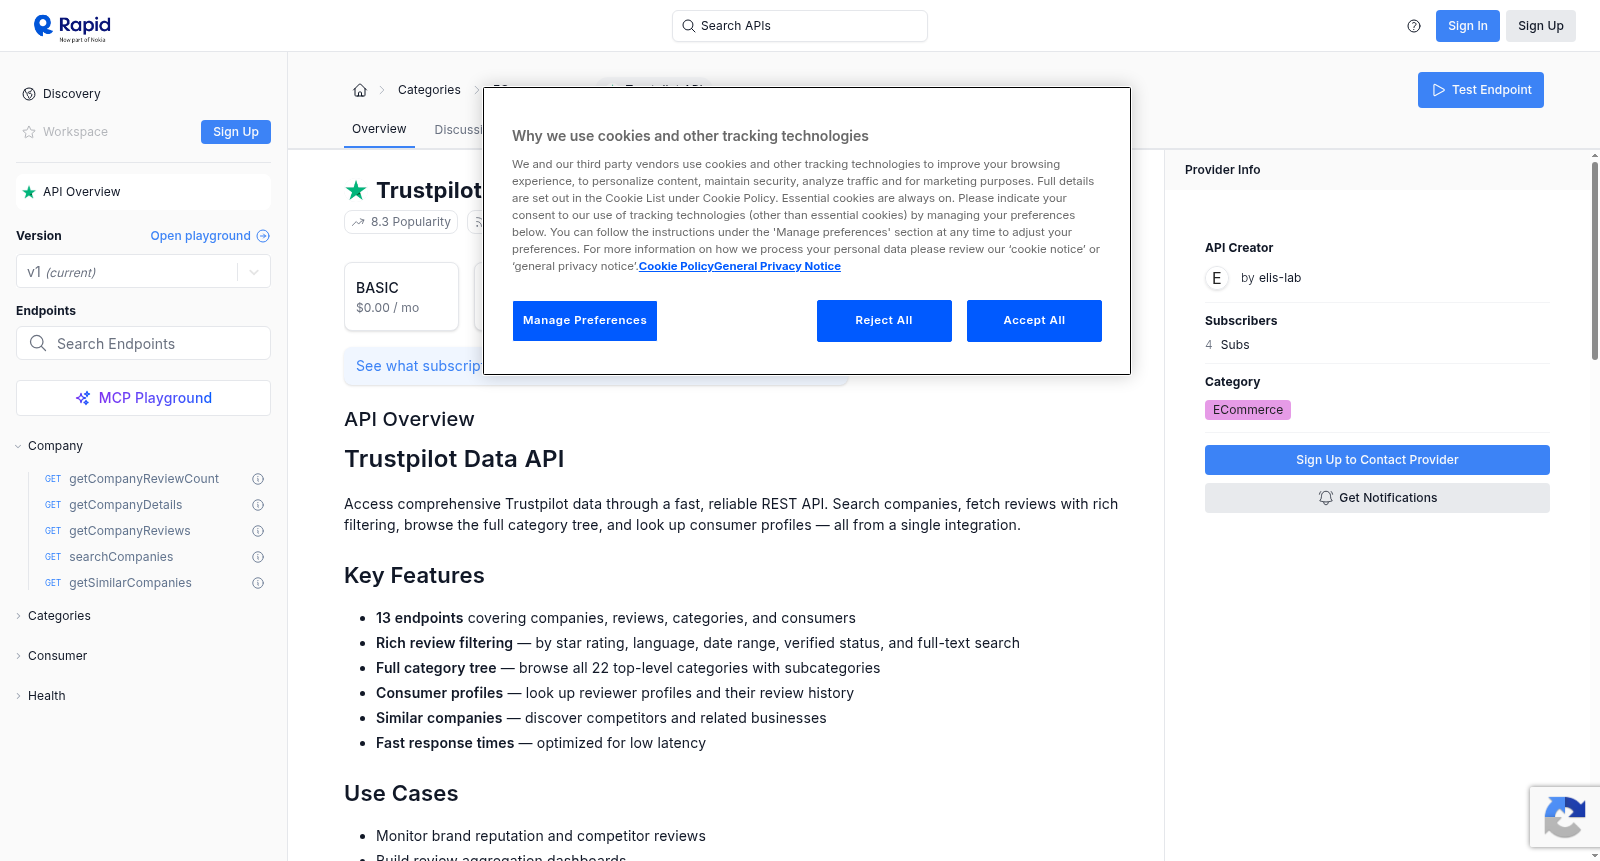Click the Test Endpoint button
The width and height of the screenshot is (1600, 861).
1480,90
